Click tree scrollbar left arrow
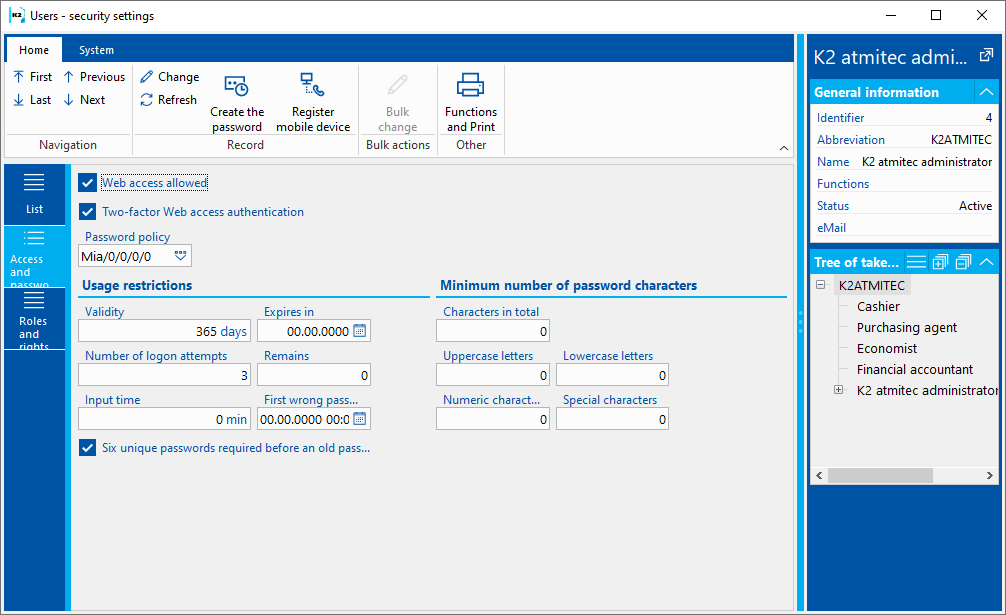Viewport: 1006px width, 615px height. coord(819,475)
